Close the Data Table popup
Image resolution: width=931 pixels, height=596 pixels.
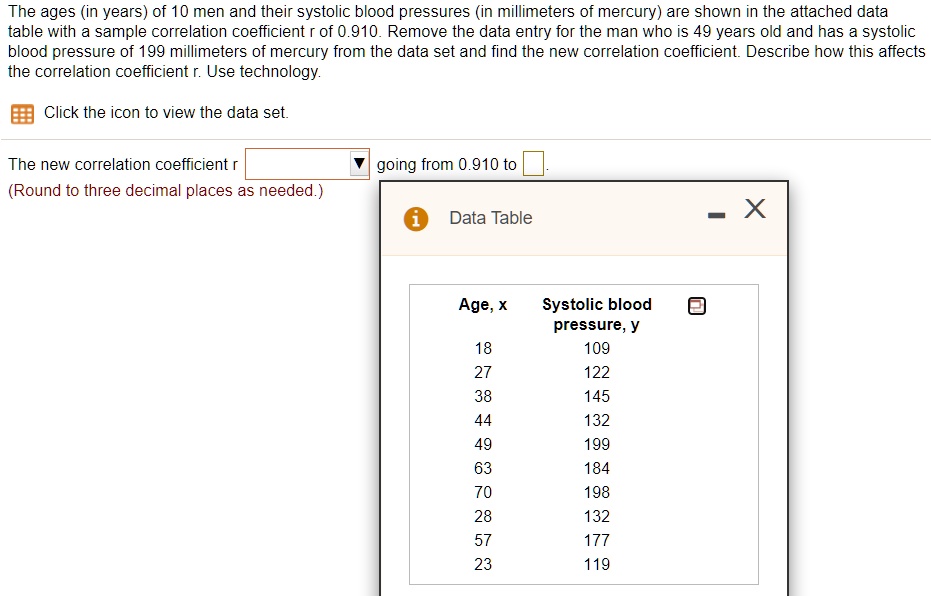[755, 209]
